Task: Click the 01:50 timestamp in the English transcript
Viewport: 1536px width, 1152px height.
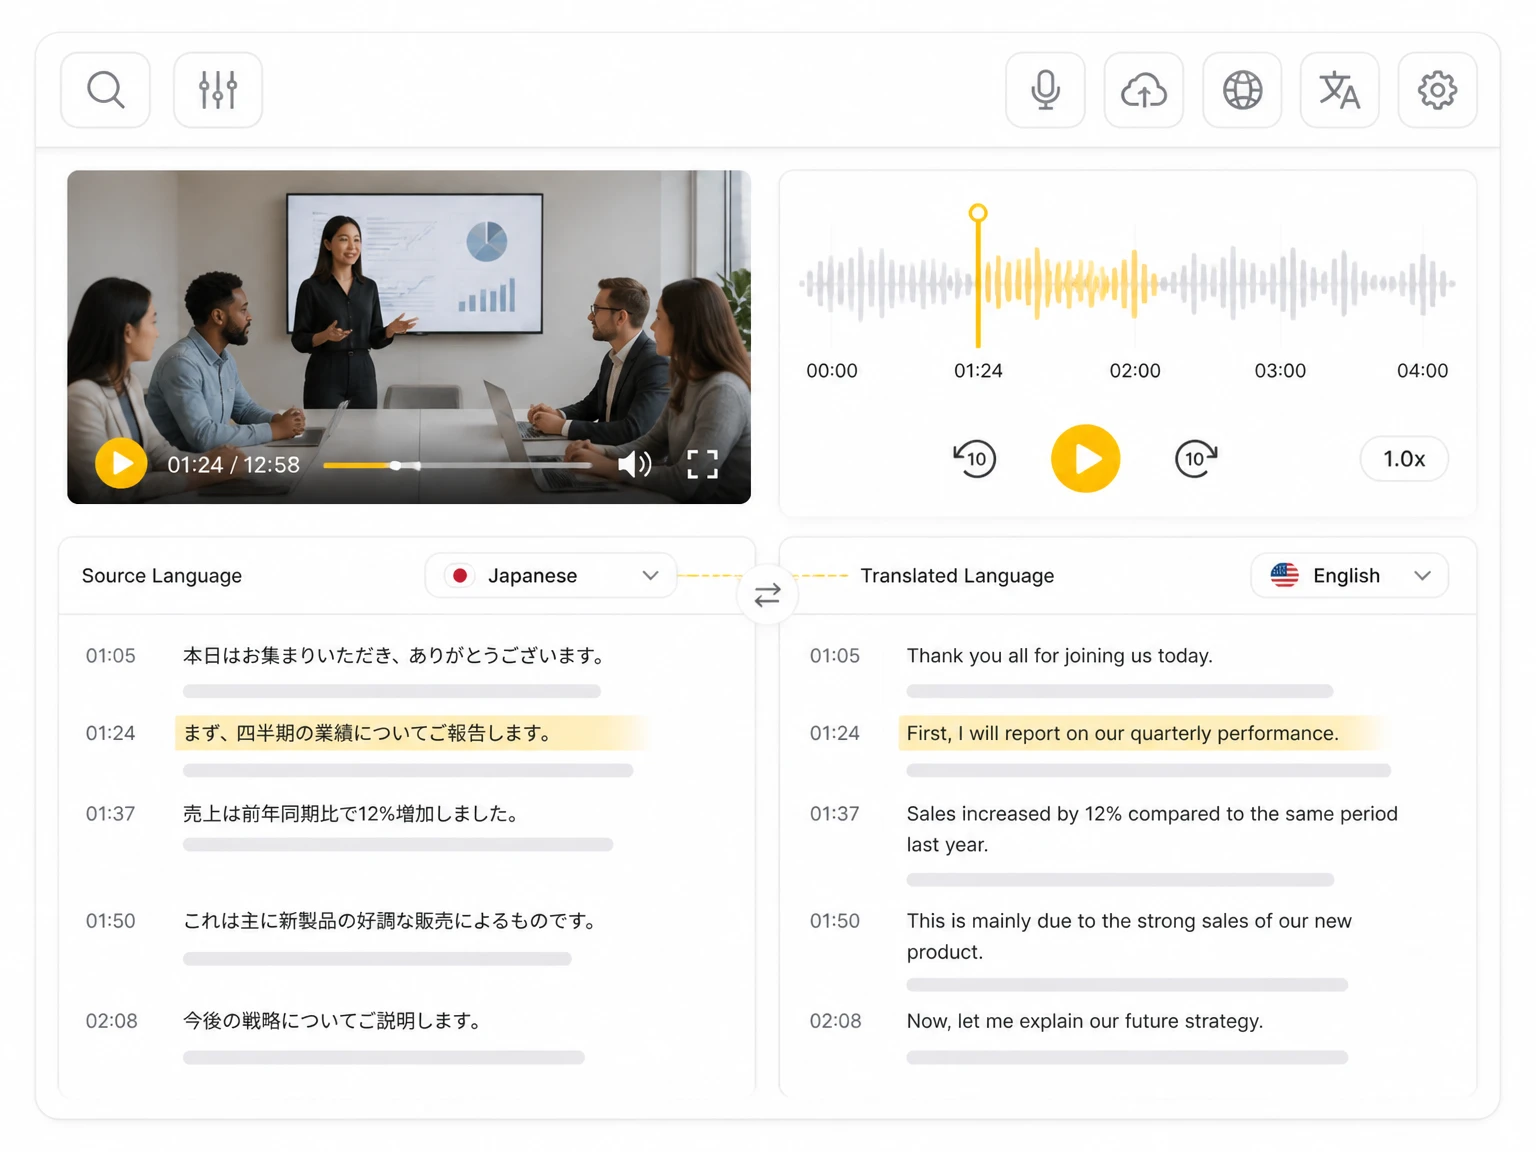Action: pyautogui.click(x=835, y=921)
